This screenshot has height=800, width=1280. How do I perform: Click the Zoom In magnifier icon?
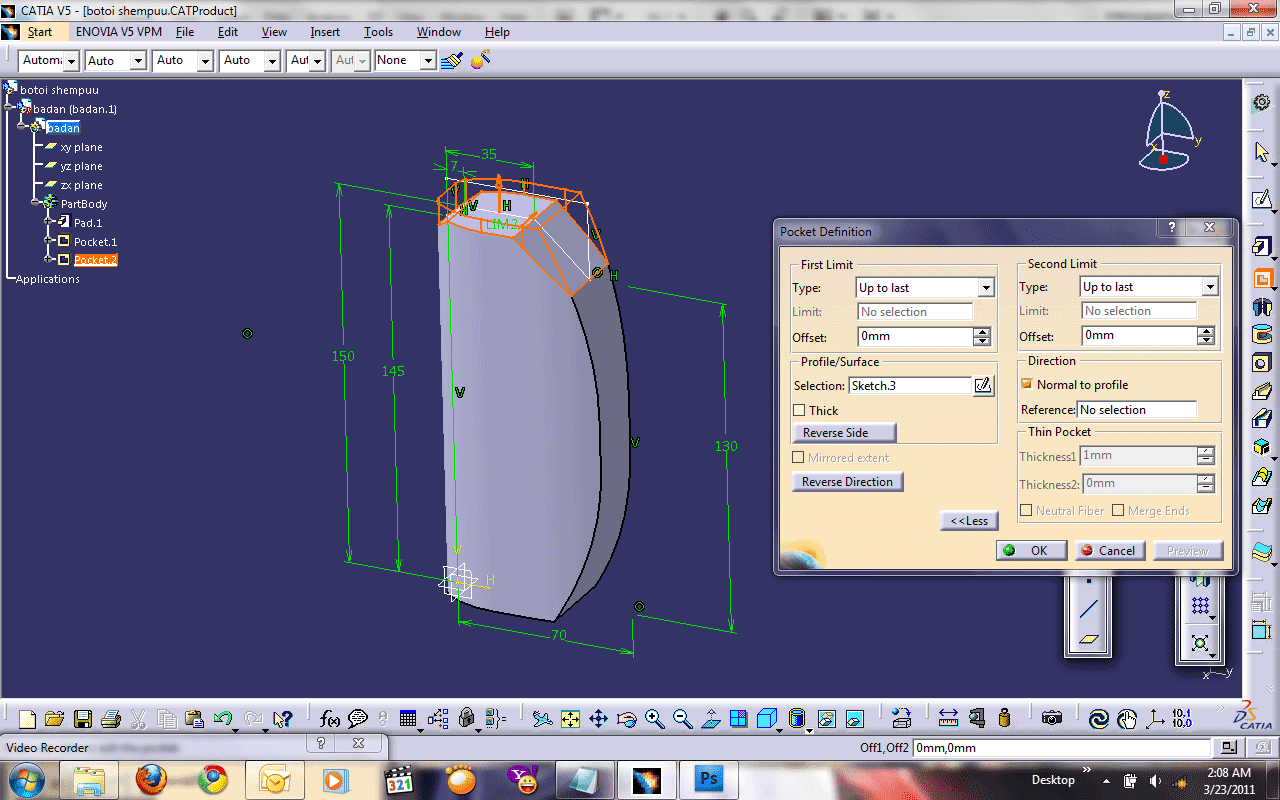[x=653, y=718]
